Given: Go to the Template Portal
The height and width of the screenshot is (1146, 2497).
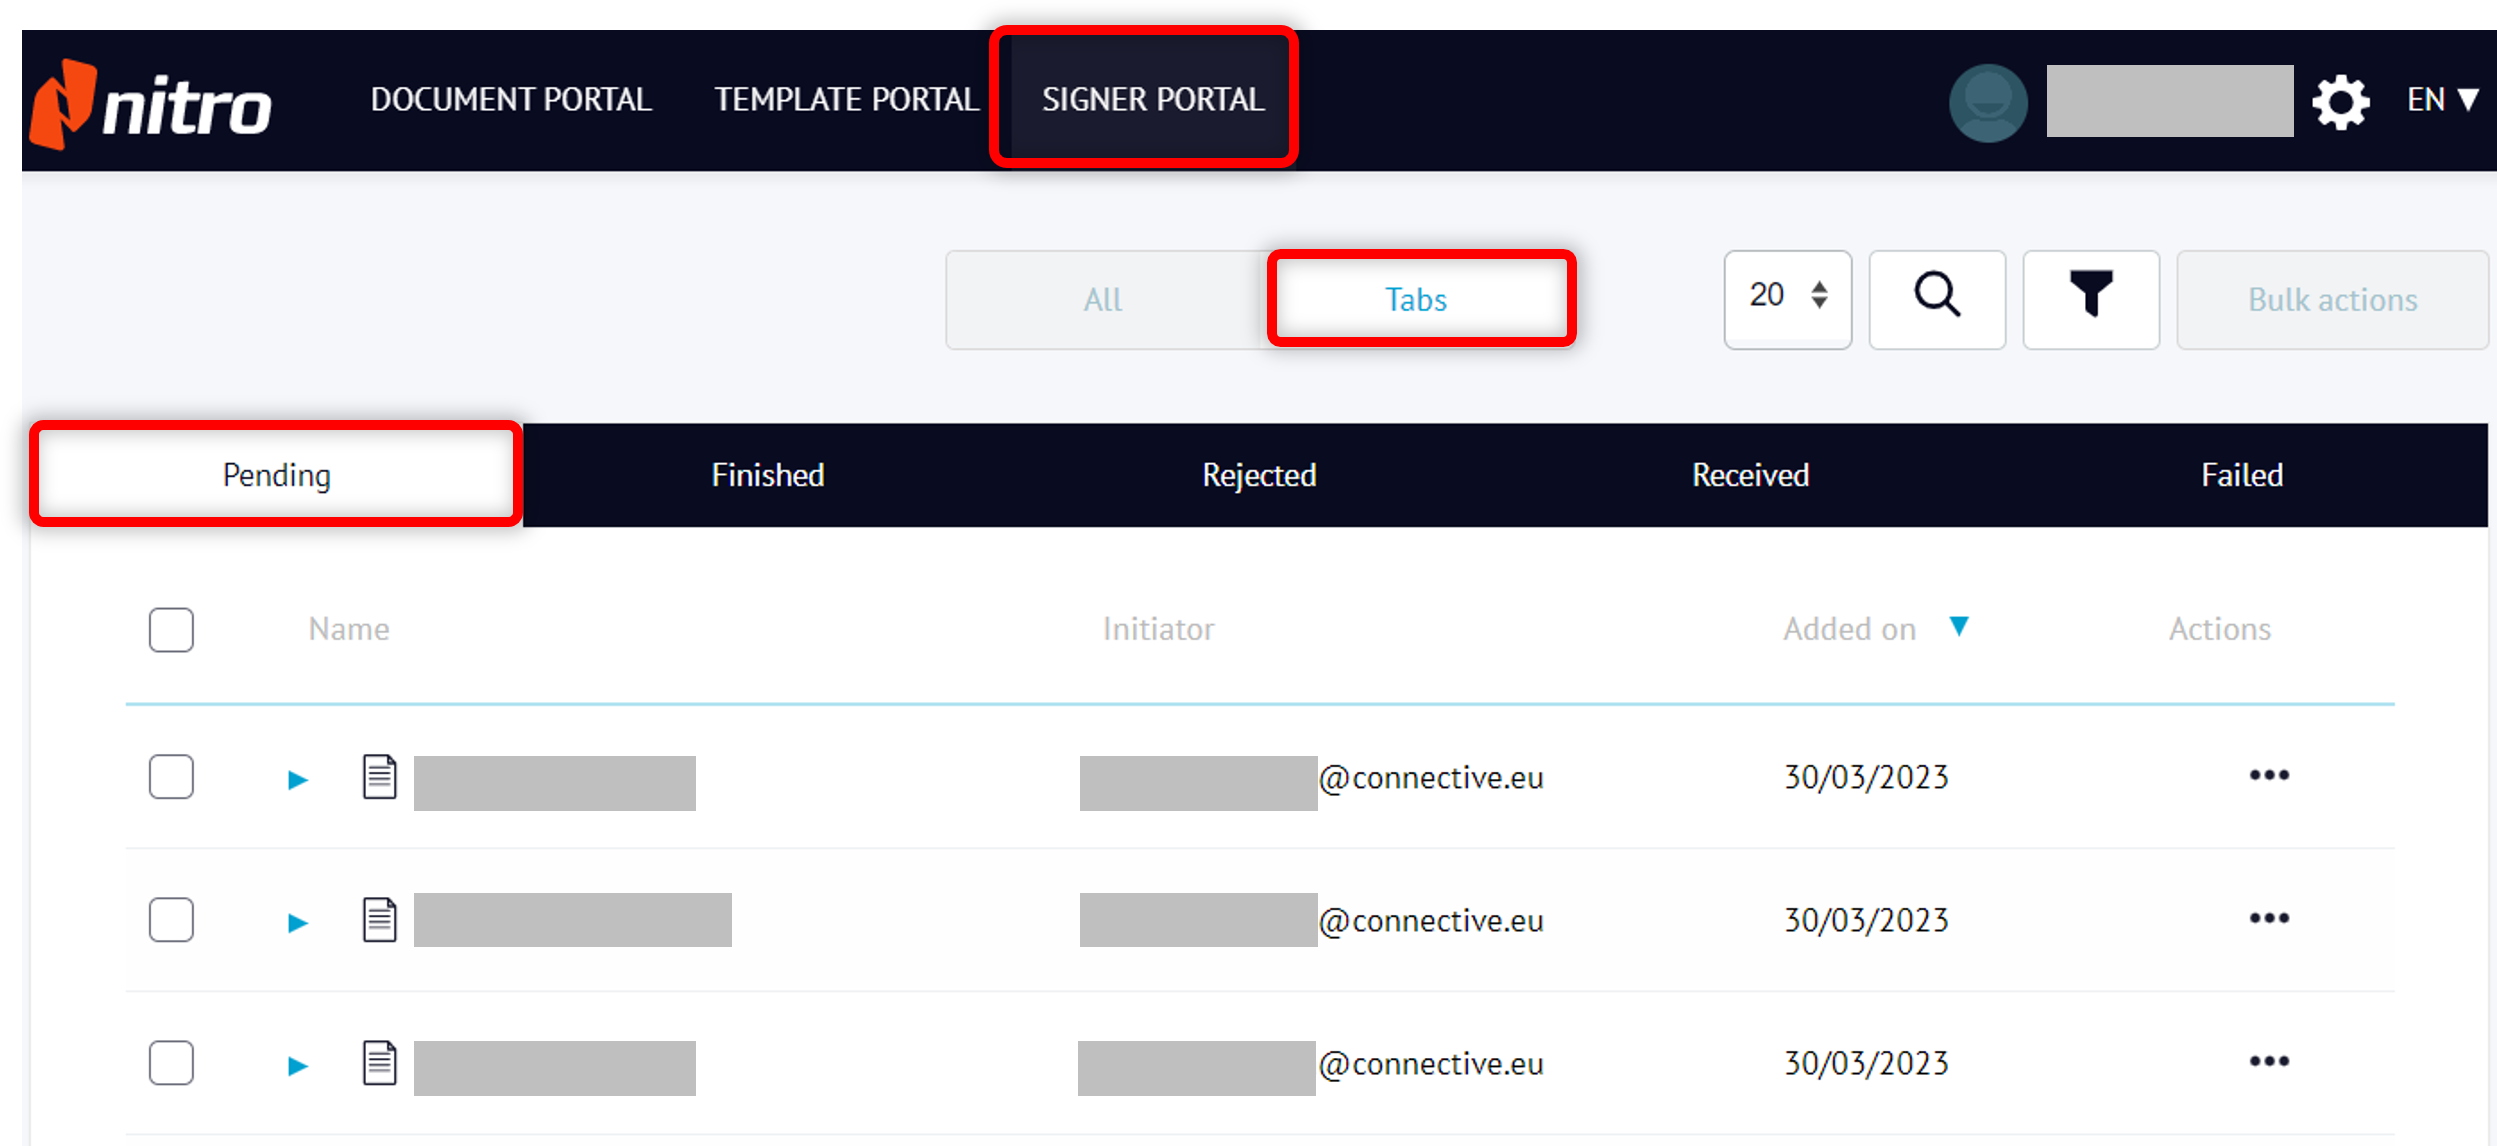Looking at the screenshot, I should coord(846,100).
